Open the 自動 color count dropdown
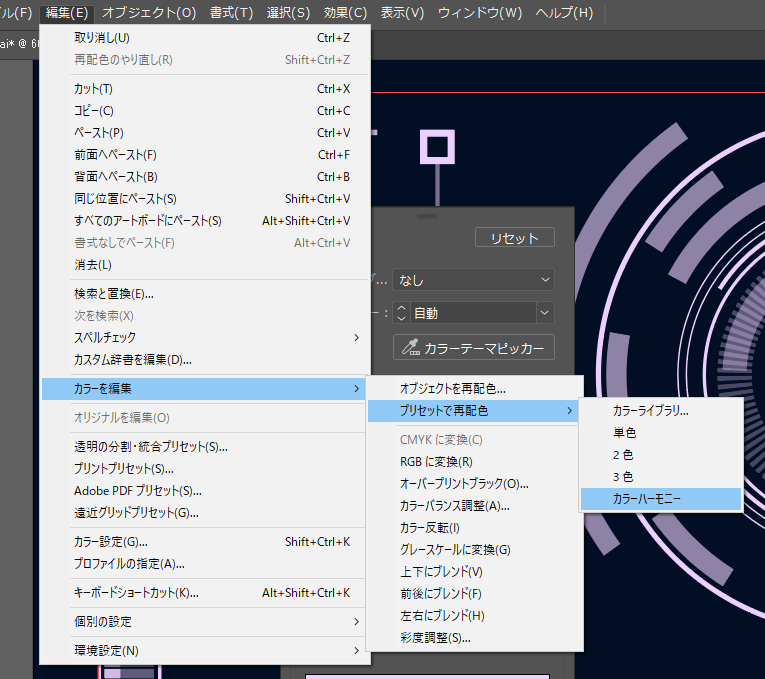 point(545,313)
